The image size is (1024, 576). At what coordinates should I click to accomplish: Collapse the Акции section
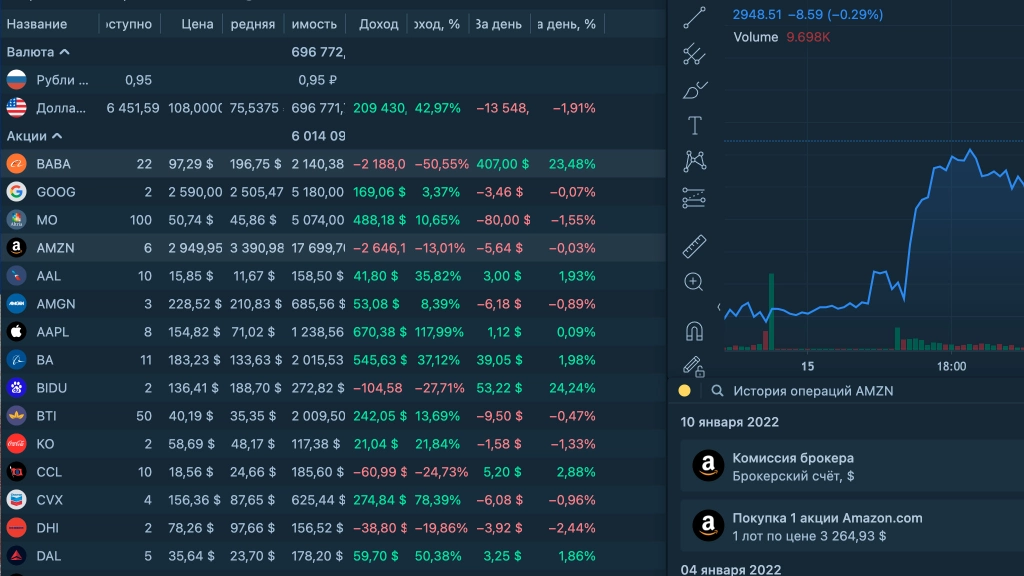coord(57,136)
